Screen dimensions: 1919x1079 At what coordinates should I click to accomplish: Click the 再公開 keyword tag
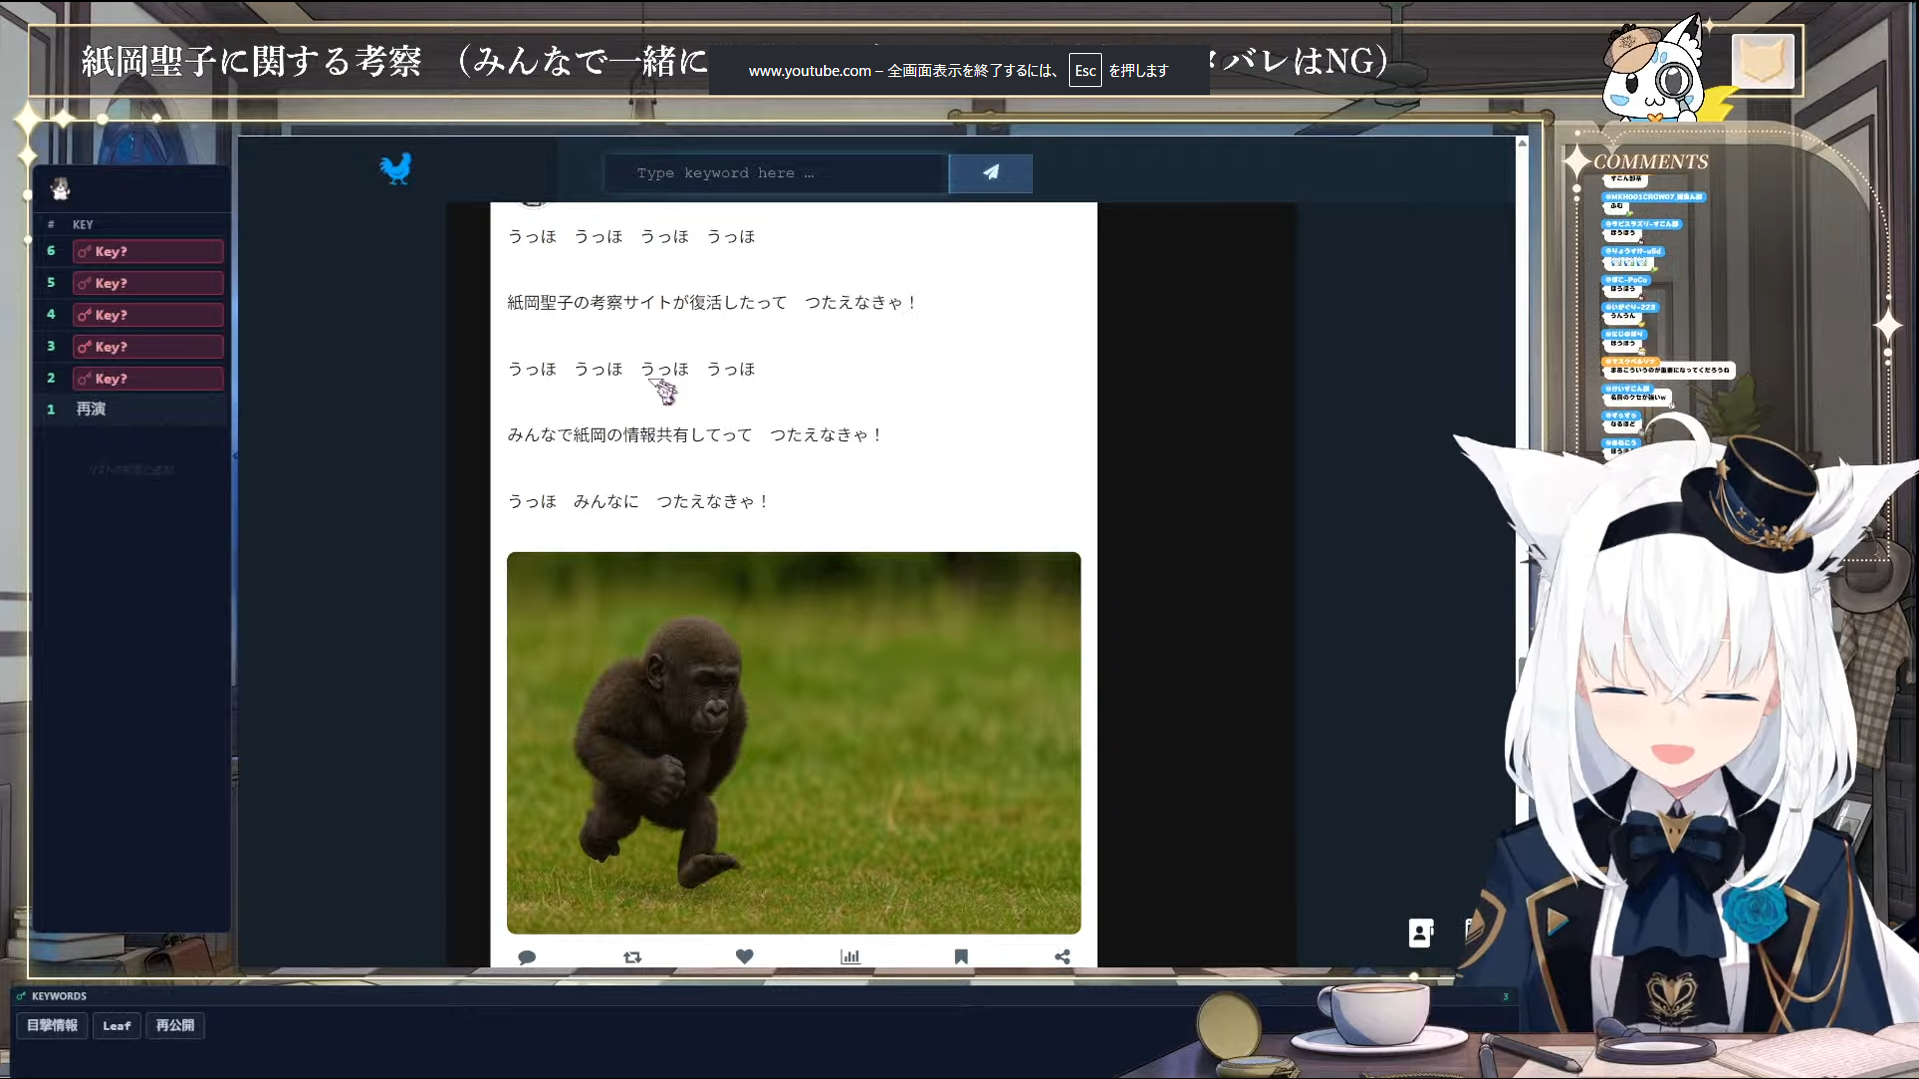(175, 1025)
